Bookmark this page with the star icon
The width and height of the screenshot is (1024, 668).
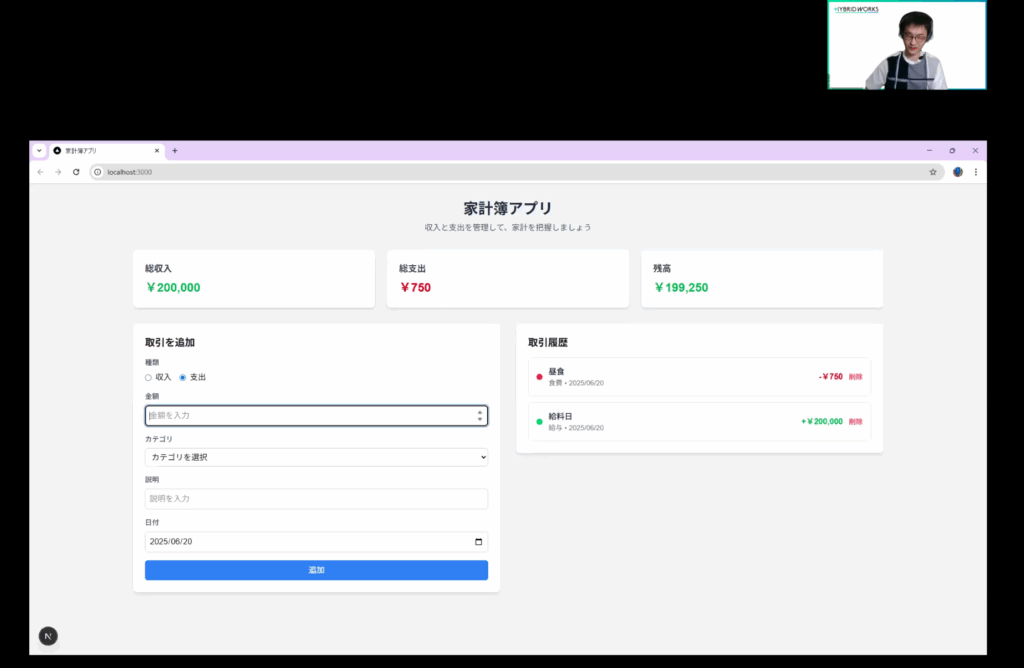pos(933,172)
